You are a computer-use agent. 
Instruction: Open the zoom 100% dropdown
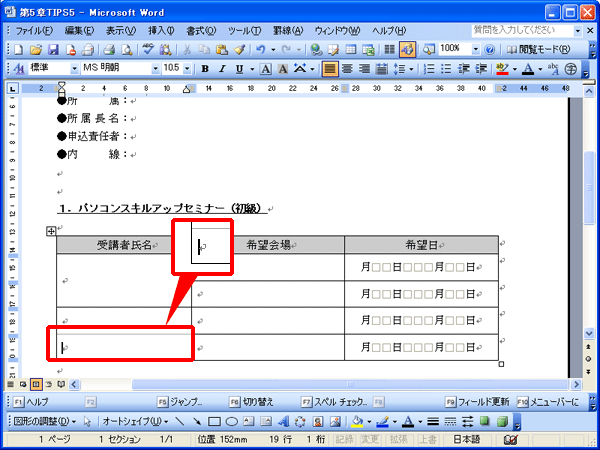click(476, 50)
